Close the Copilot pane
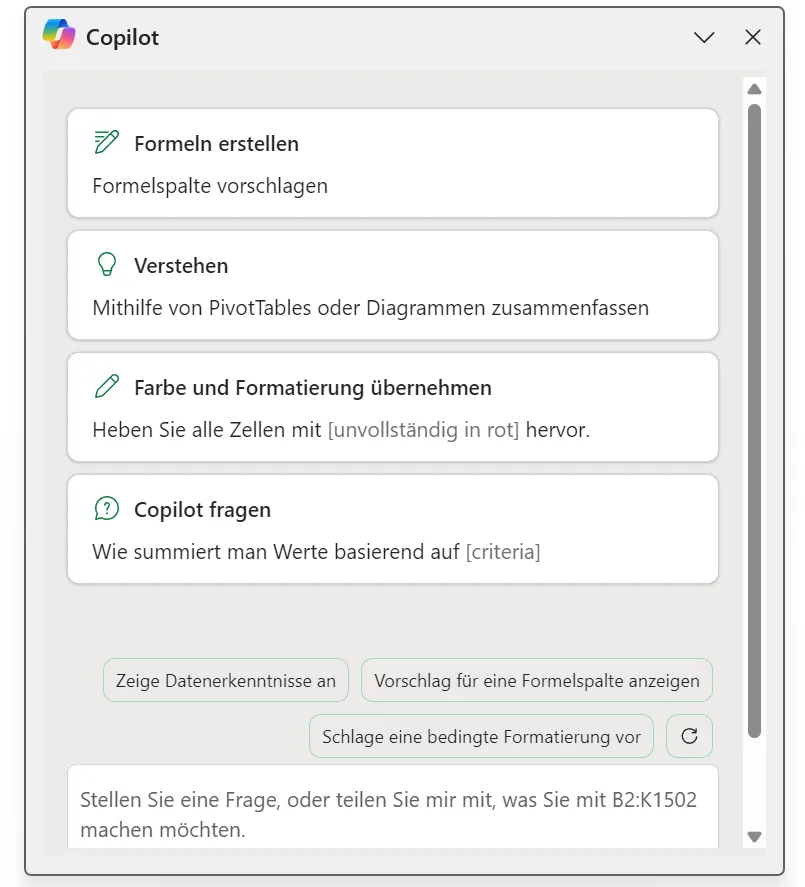Screen dimensions: 805x887 [x=752, y=37]
